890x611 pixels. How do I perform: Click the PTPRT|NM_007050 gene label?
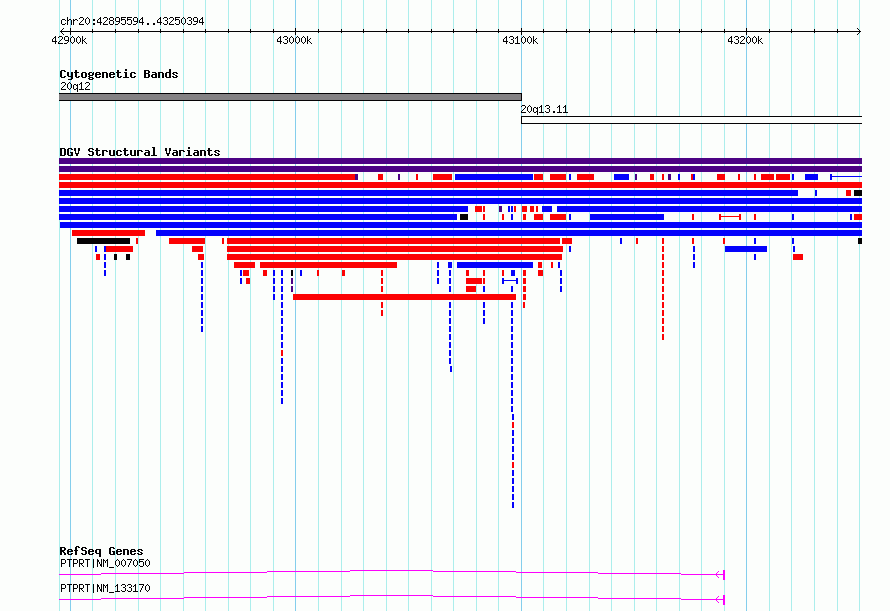[x=105, y=563]
